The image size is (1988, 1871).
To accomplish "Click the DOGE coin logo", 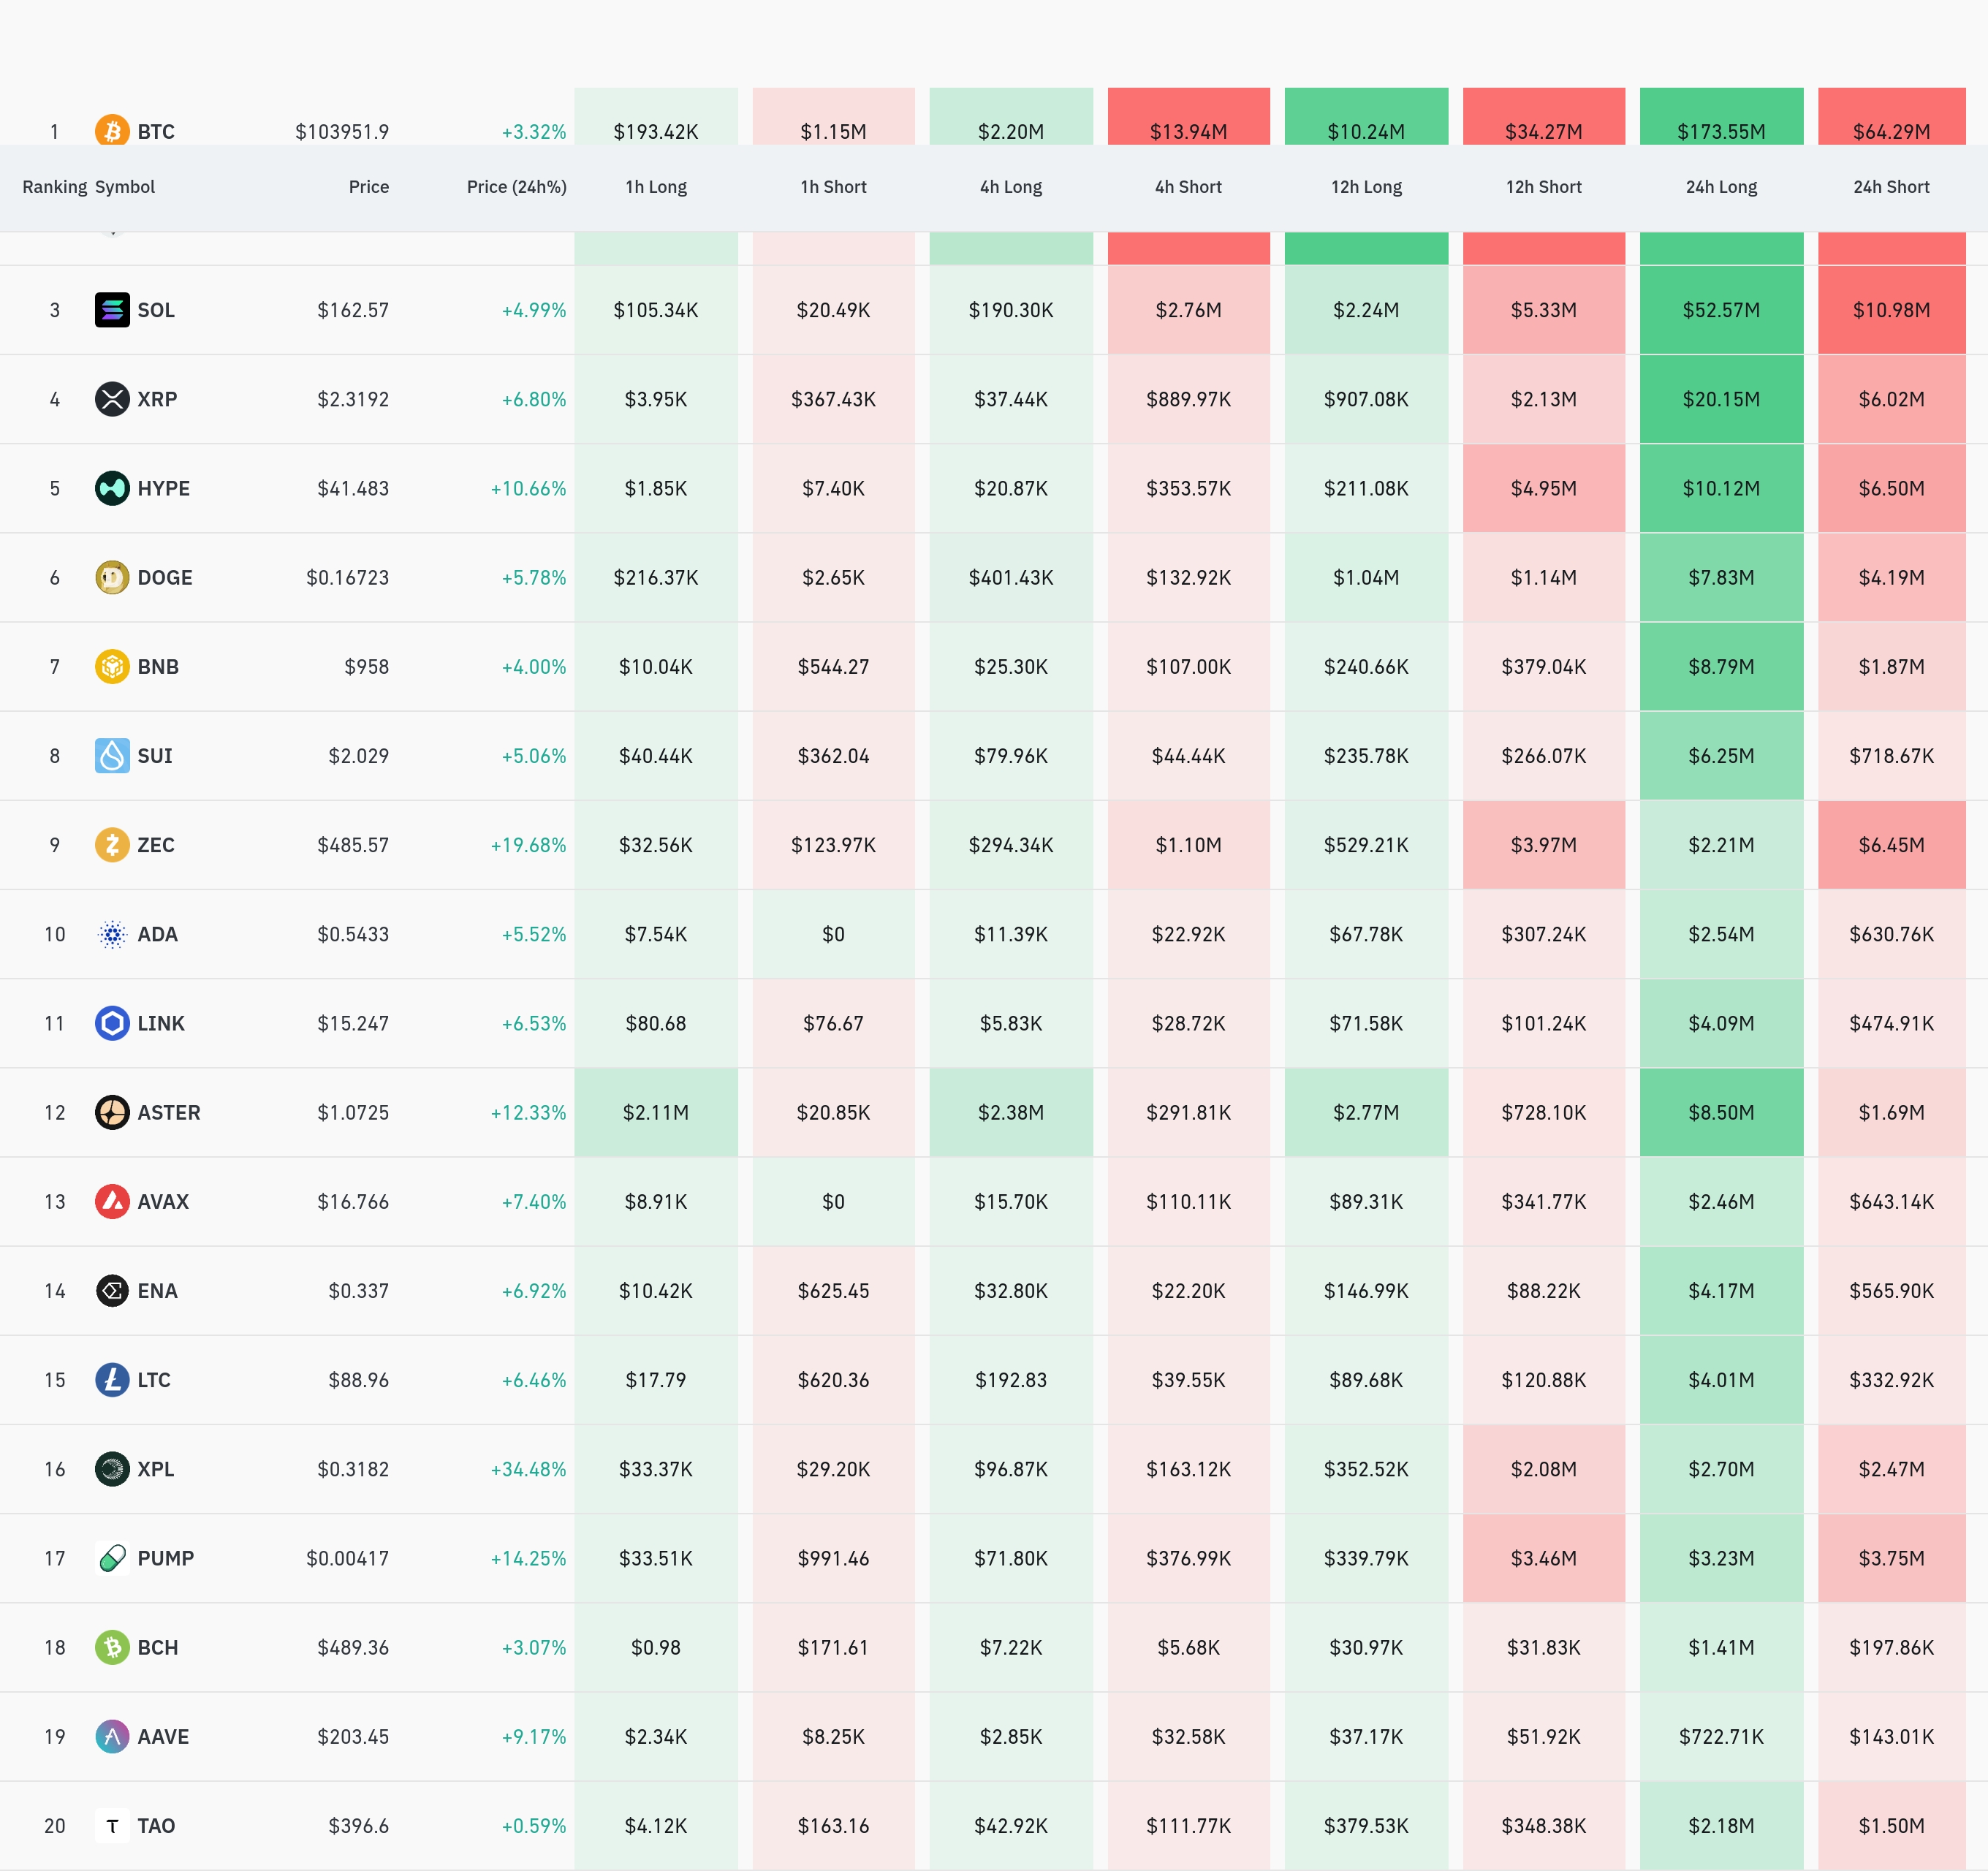I will pyautogui.click(x=112, y=577).
